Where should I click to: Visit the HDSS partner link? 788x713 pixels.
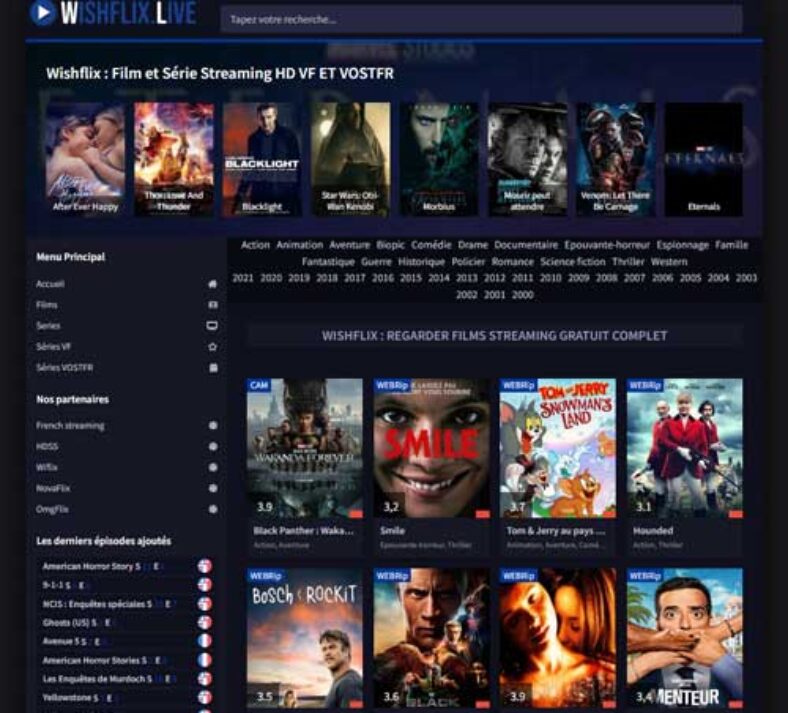(x=47, y=446)
